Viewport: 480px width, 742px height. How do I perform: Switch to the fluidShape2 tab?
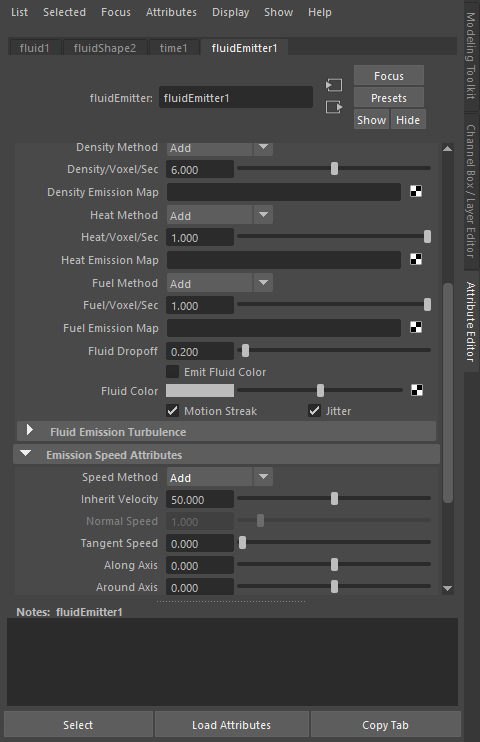coord(105,48)
